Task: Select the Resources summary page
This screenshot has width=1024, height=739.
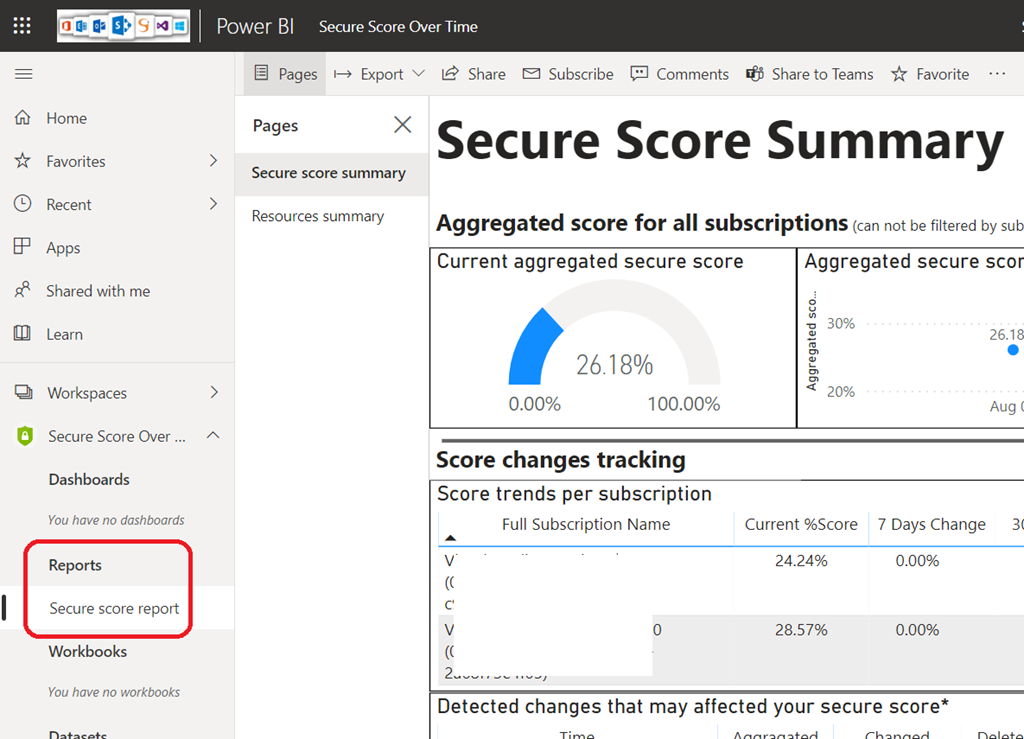Action: (318, 216)
